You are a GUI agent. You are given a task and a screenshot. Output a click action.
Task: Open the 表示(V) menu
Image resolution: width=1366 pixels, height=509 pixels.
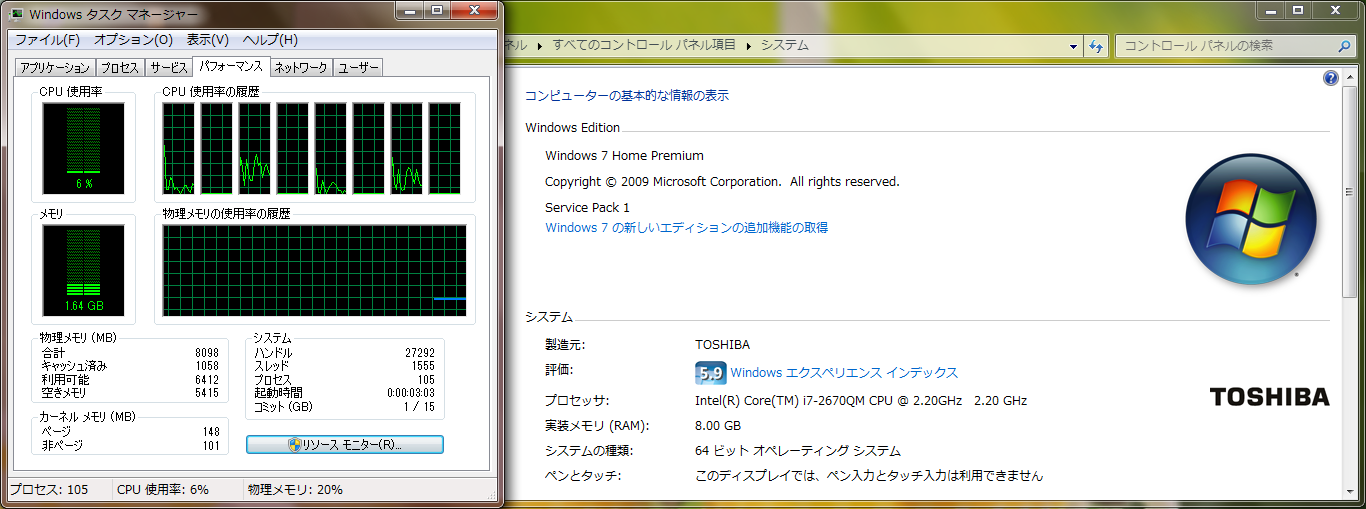coord(208,40)
